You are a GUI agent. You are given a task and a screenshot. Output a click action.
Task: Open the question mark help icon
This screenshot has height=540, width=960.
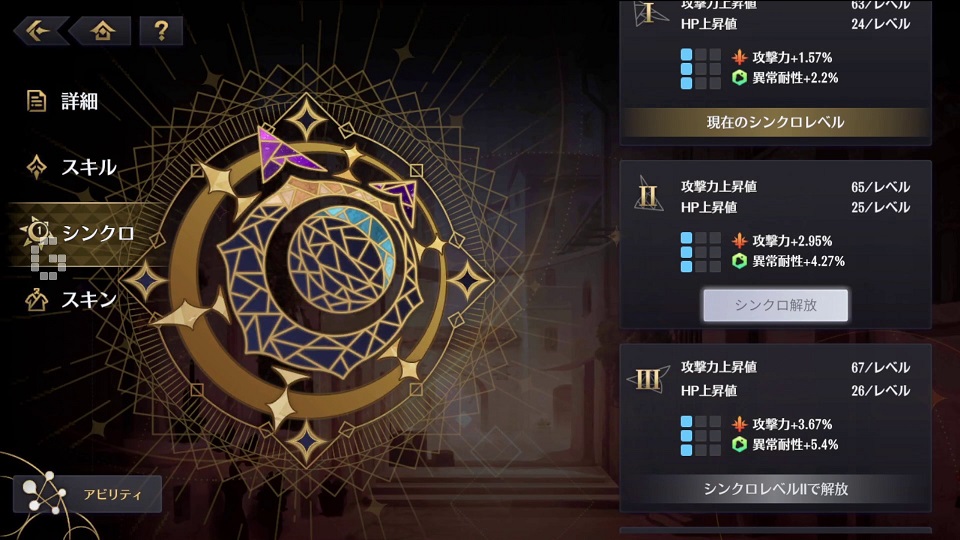point(161,31)
